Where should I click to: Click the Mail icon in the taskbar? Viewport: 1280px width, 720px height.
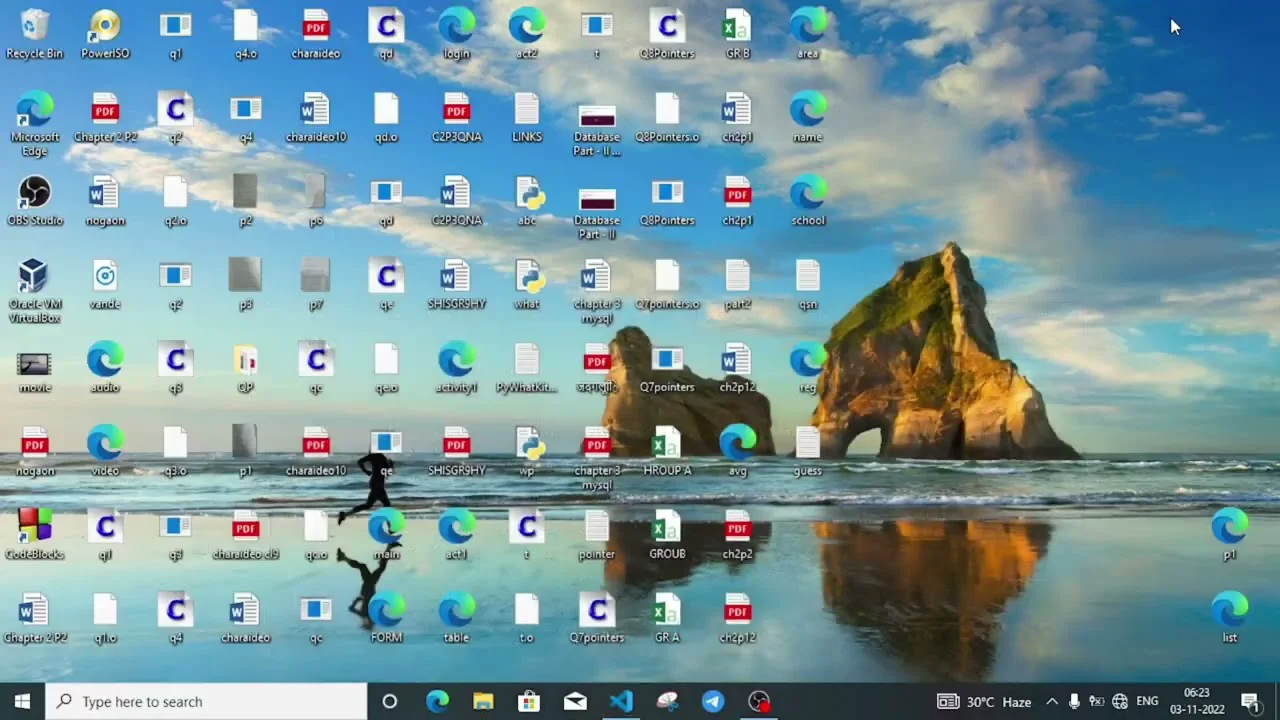coord(575,702)
